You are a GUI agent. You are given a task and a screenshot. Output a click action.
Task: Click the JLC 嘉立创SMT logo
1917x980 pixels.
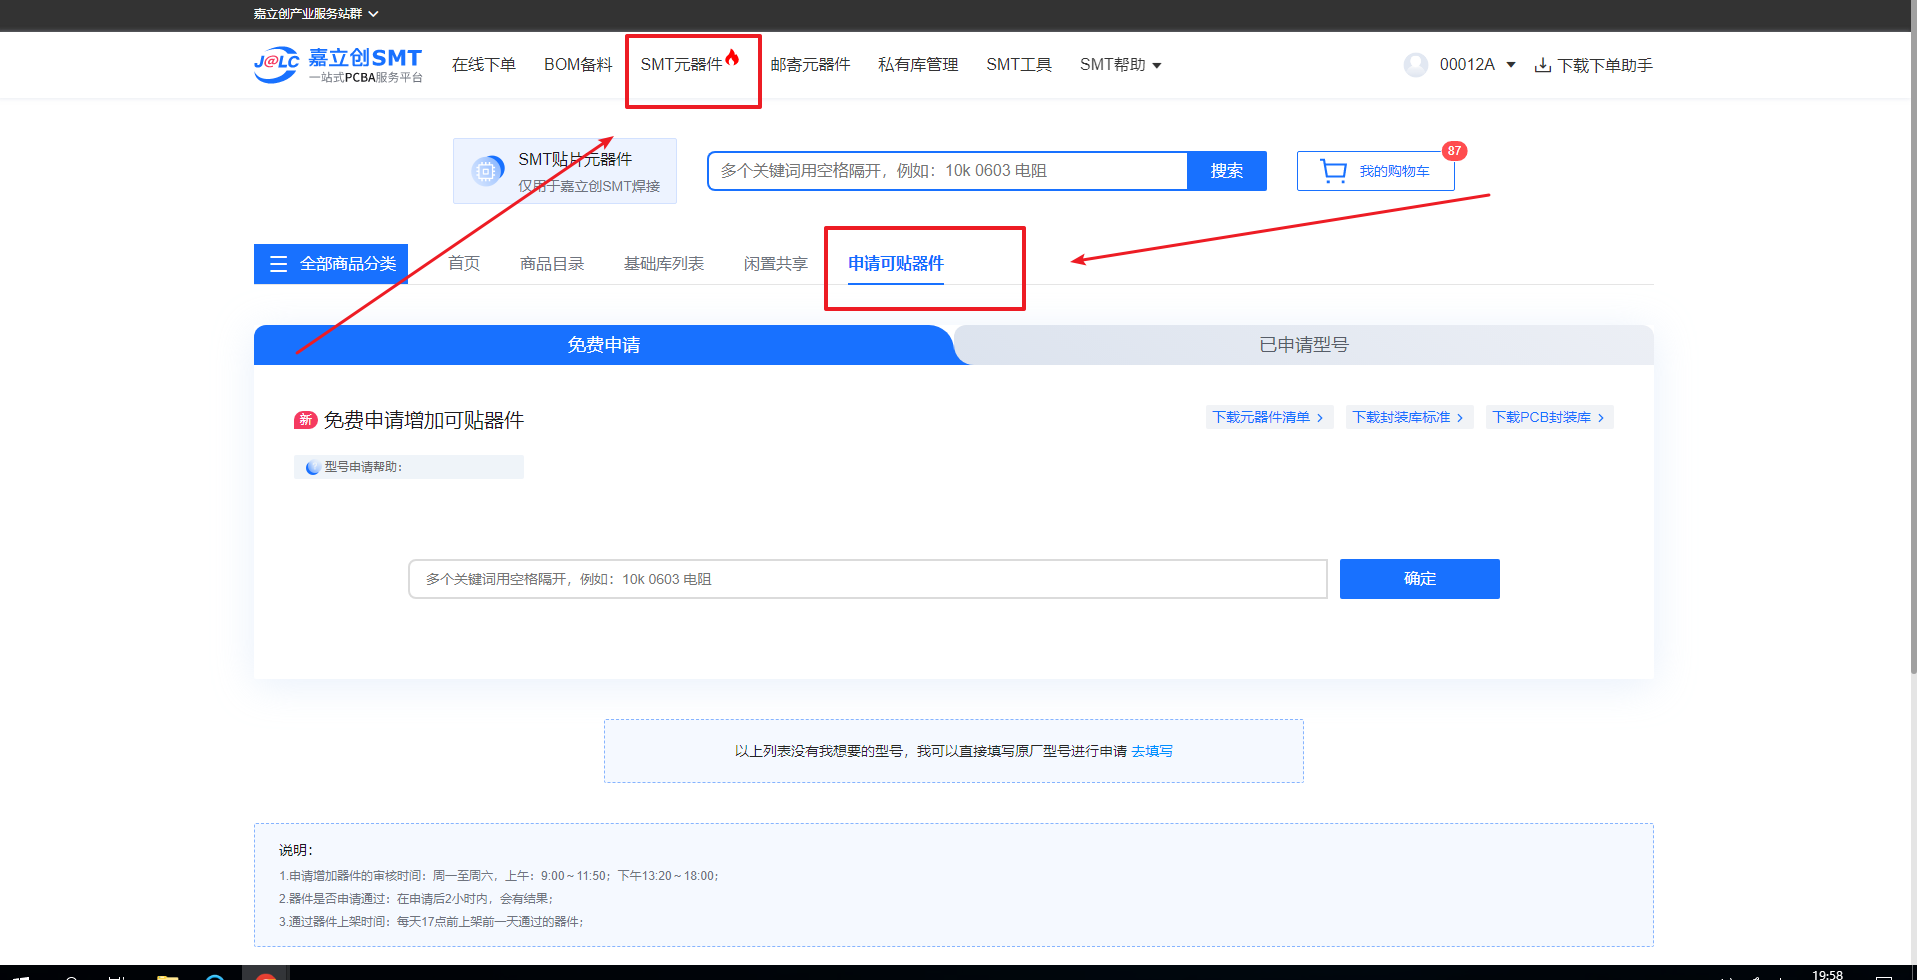coord(337,65)
